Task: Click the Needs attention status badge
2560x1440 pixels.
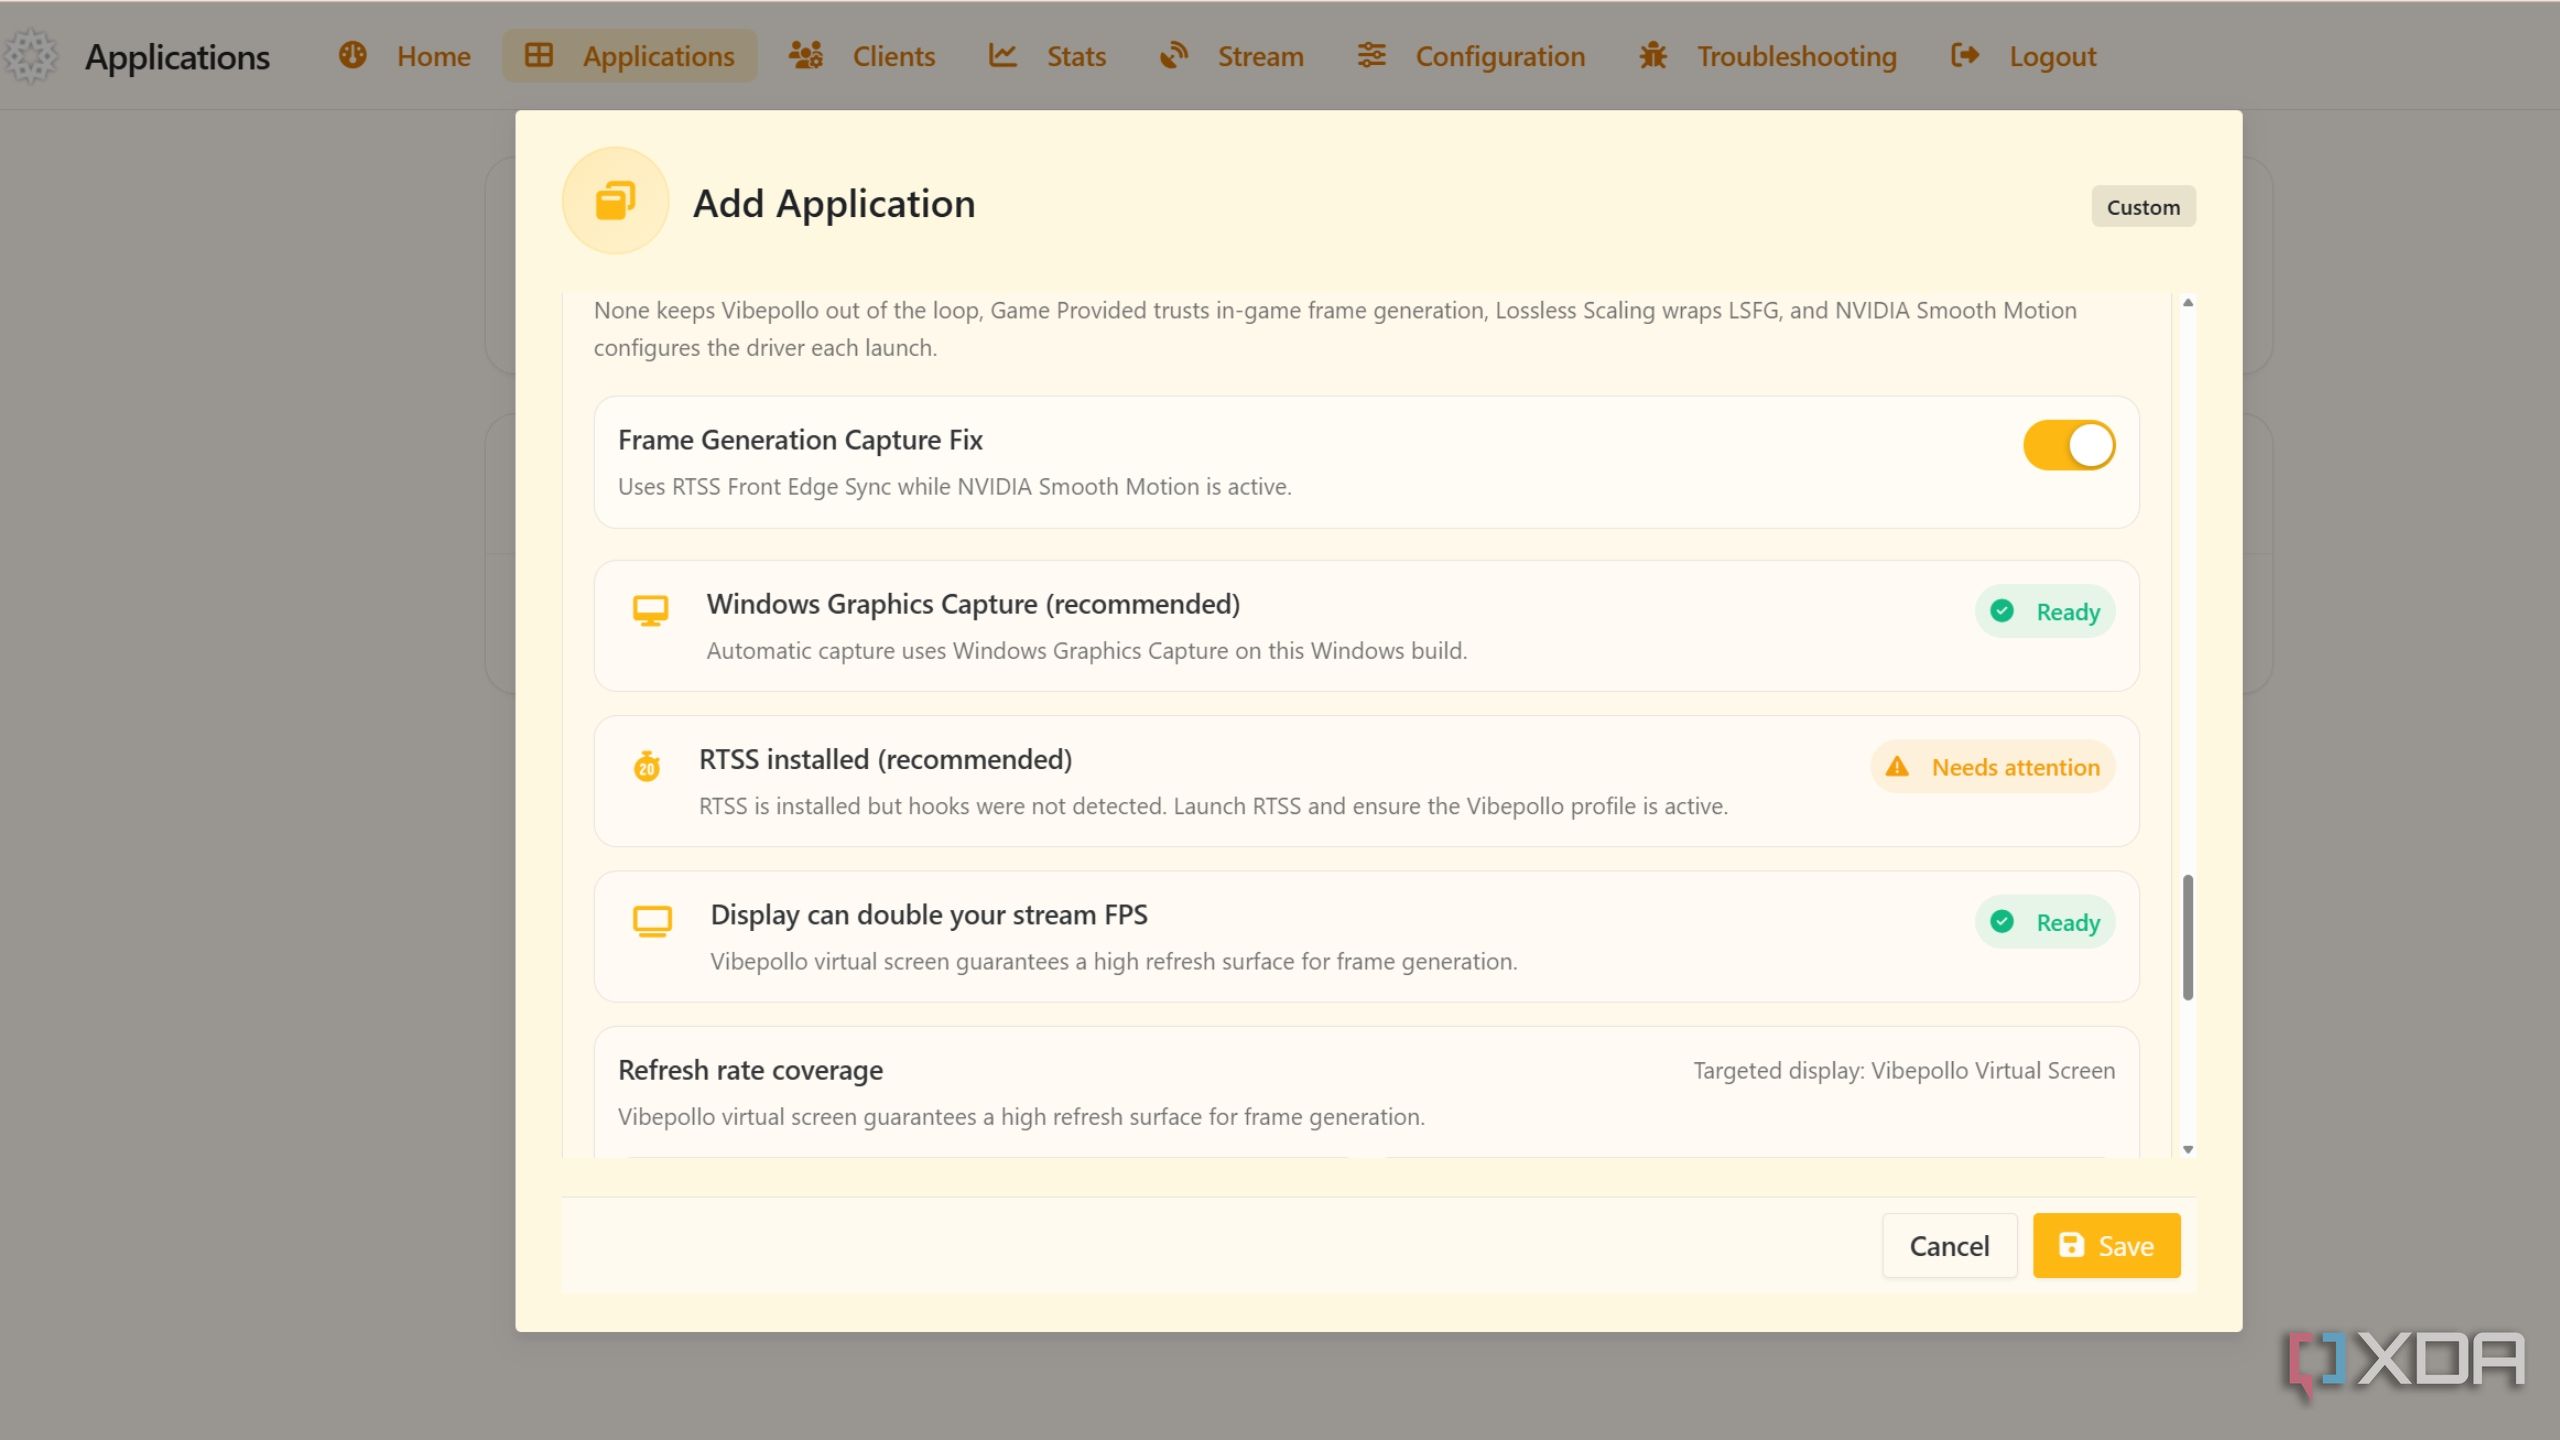Action: pyautogui.click(x=1992, y=767)
